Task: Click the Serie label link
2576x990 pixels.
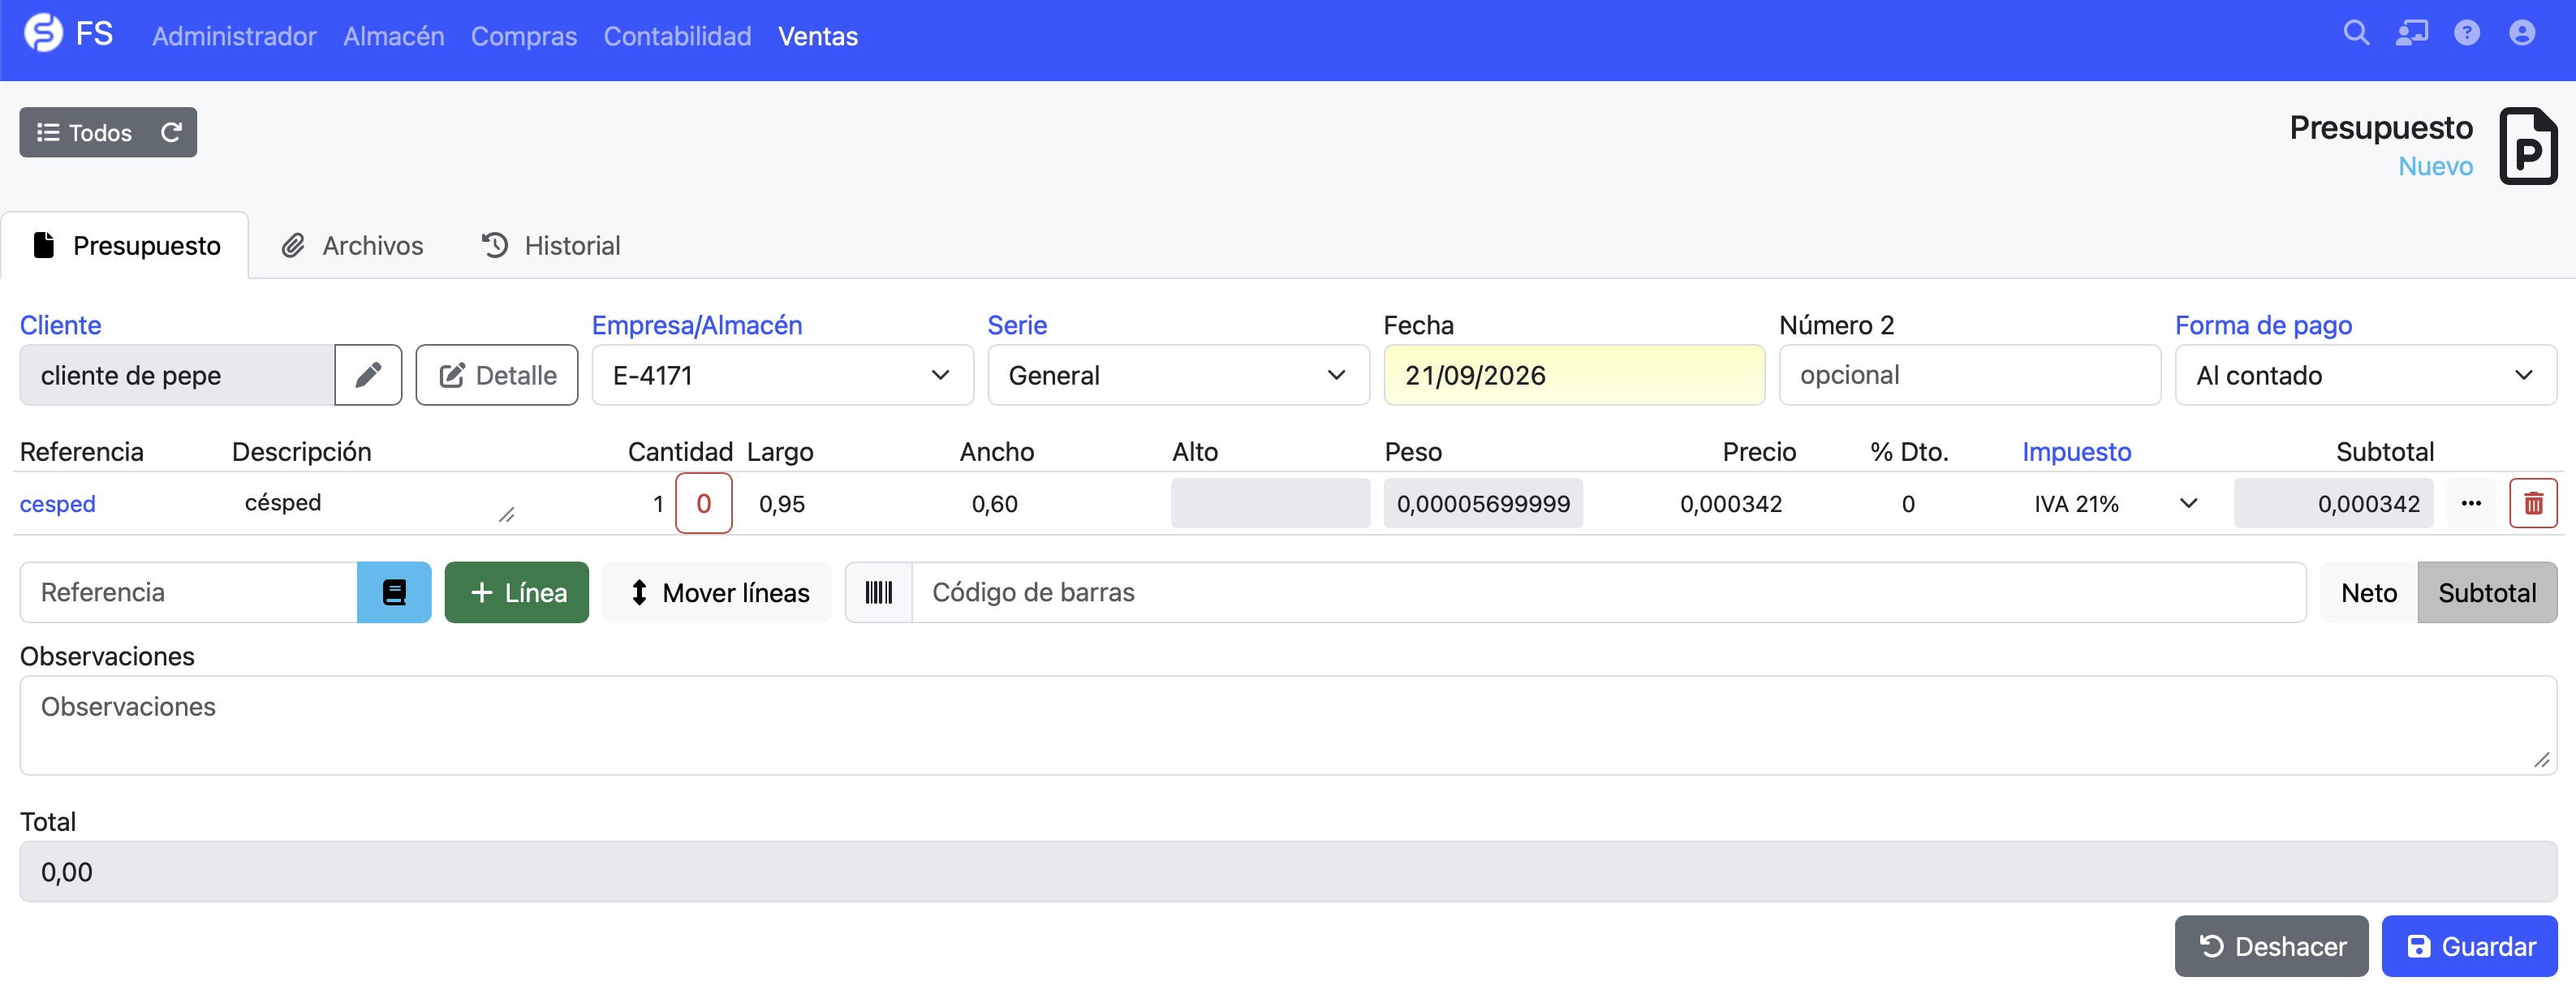Action: pyautogui.click(x=1017, y=325)
